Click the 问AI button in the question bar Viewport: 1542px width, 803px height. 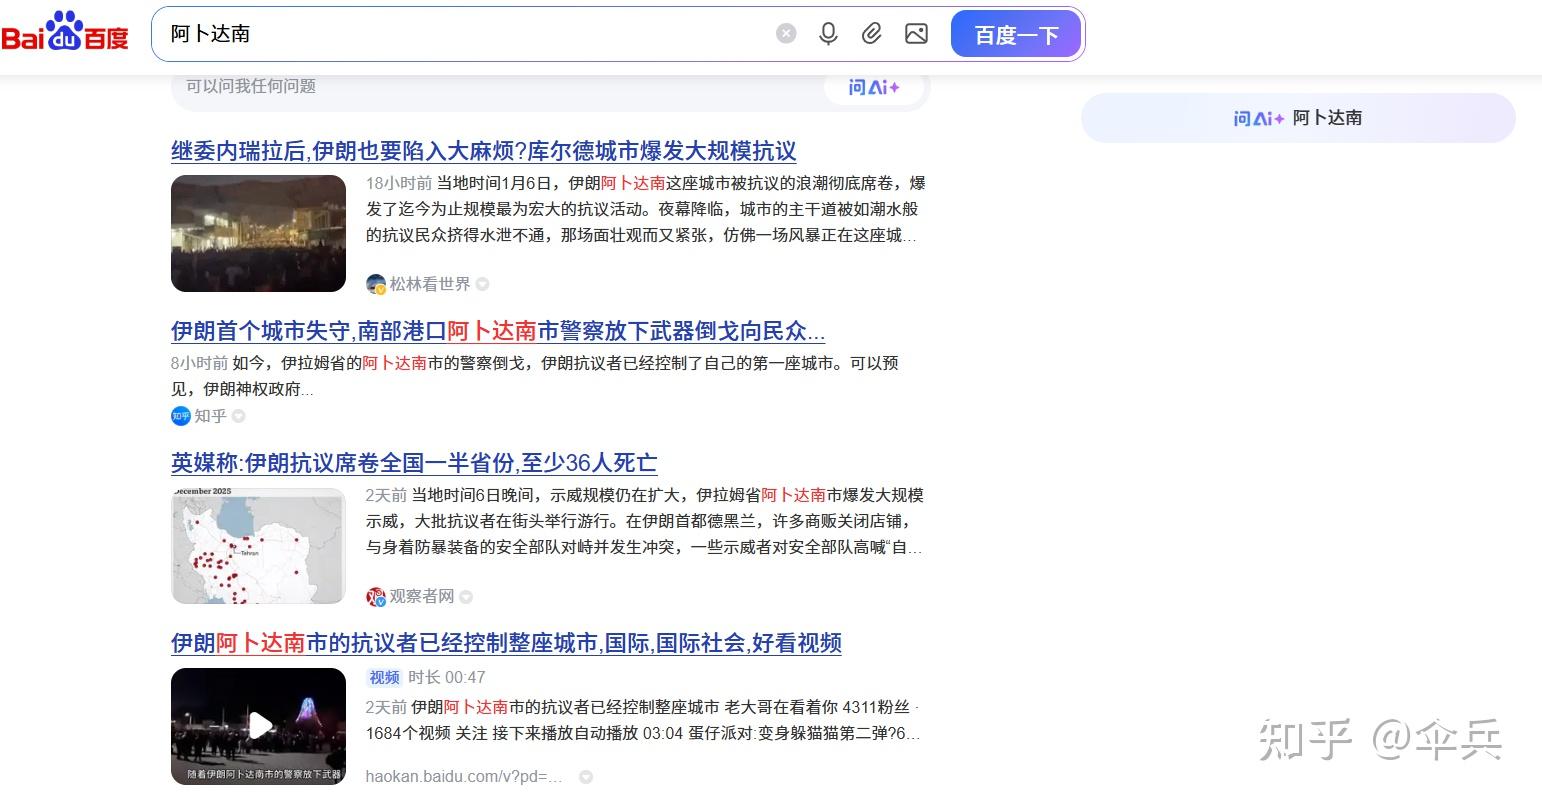[875, 87]
